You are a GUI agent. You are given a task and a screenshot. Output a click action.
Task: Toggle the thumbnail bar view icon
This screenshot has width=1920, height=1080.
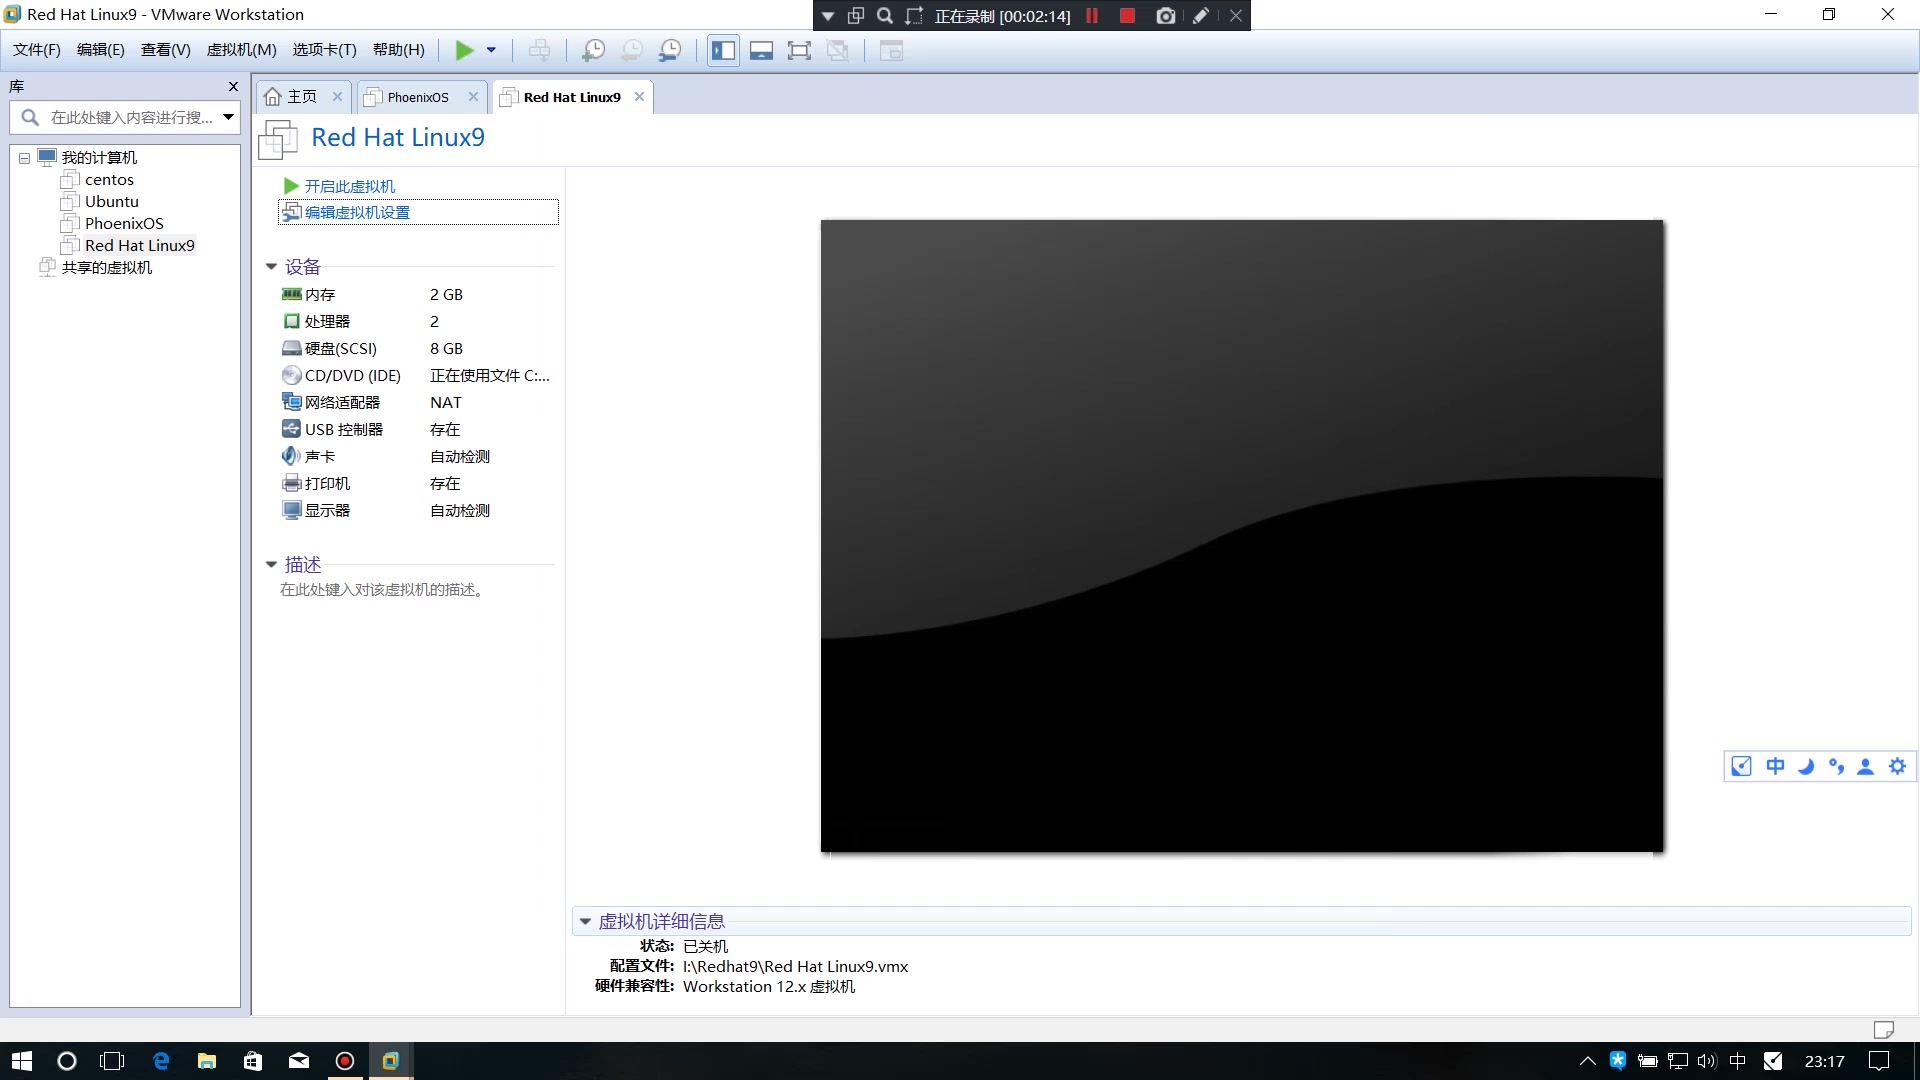coord(761,50)
